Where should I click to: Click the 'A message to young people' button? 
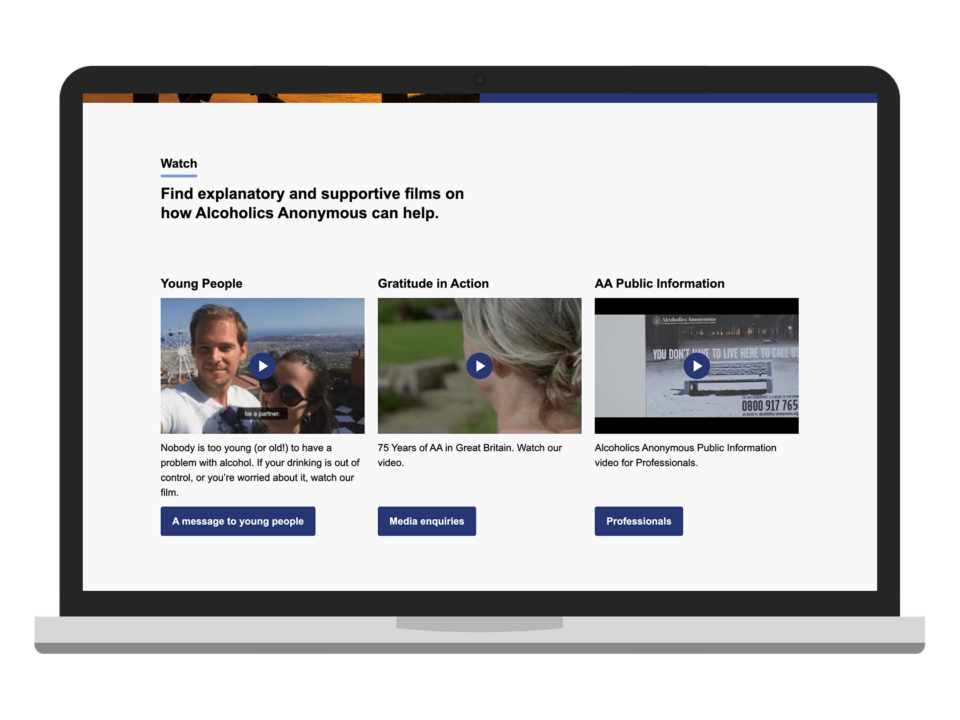tap(238, 521)
